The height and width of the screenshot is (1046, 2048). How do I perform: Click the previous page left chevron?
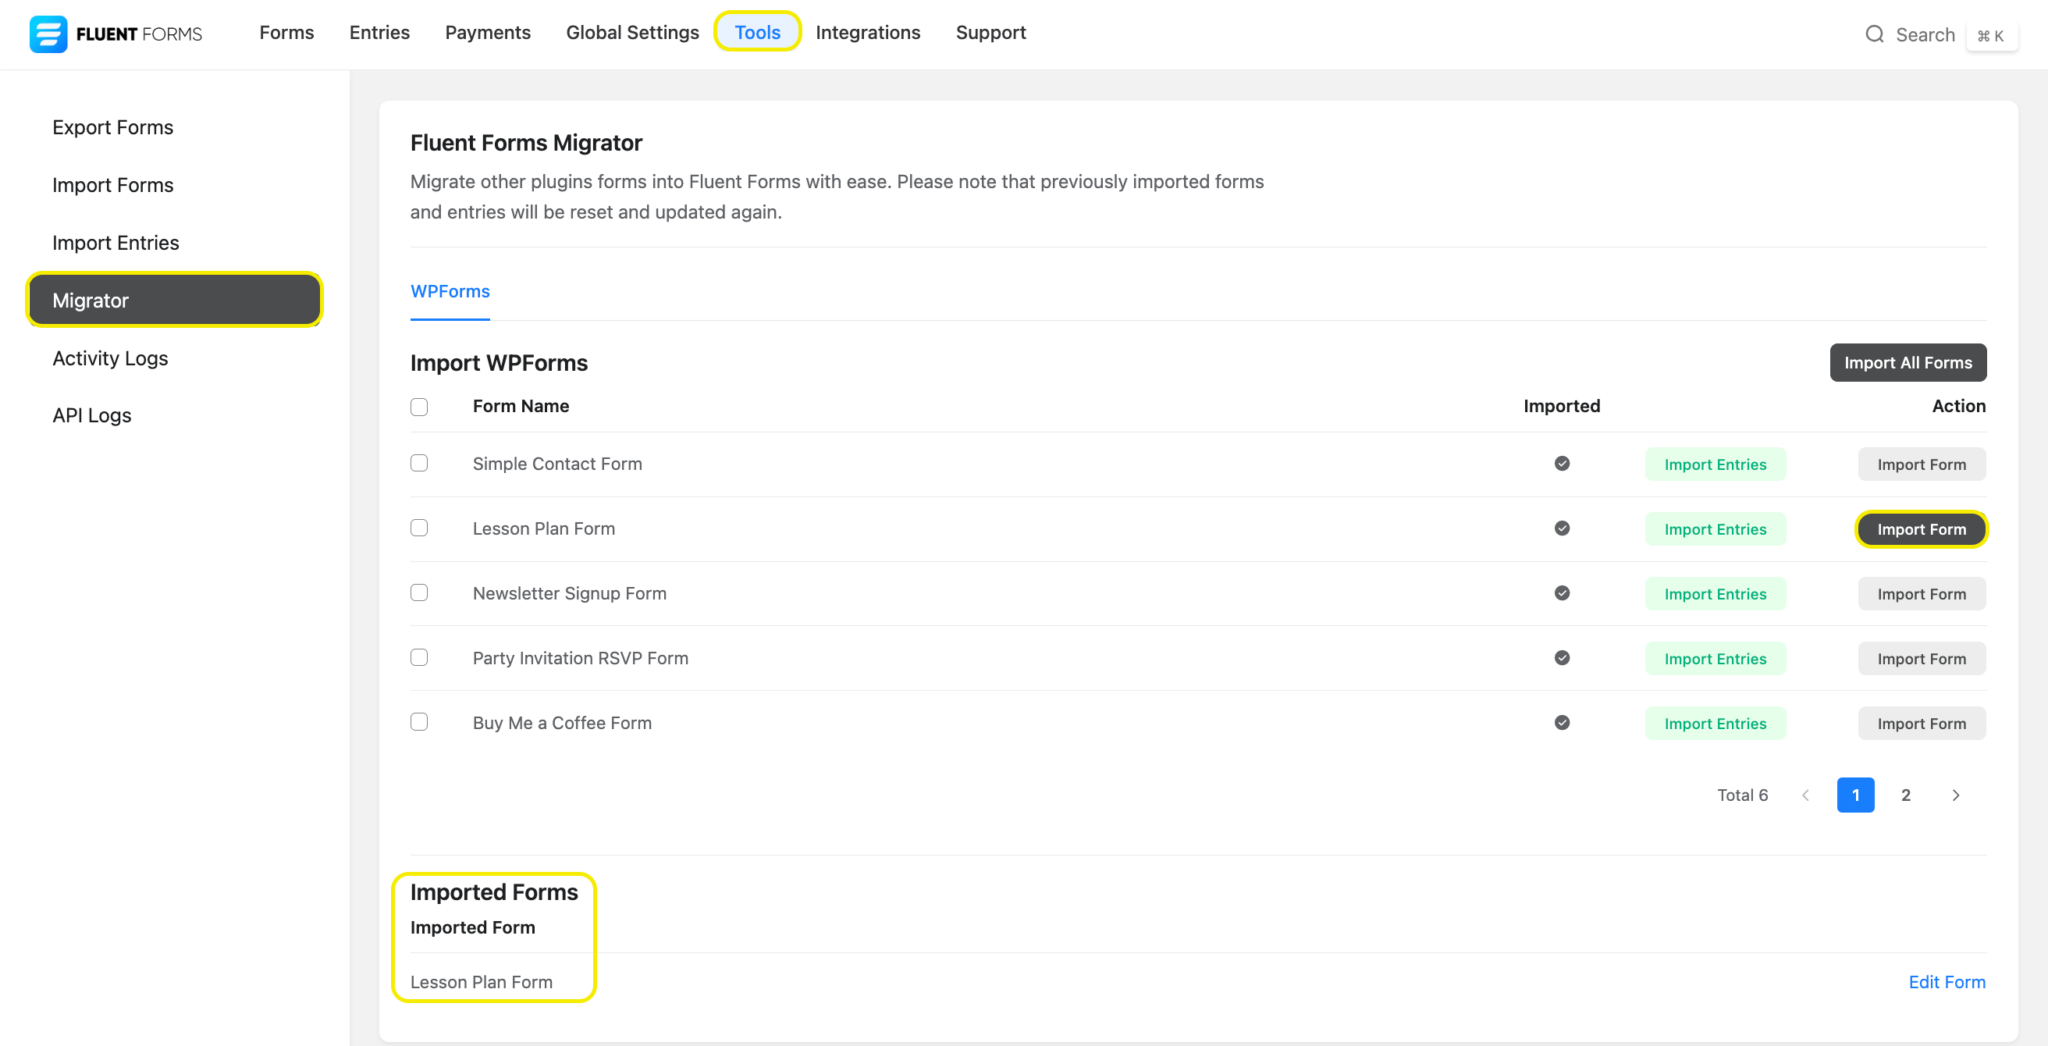pyautogui.click(x=1805, y=794)
